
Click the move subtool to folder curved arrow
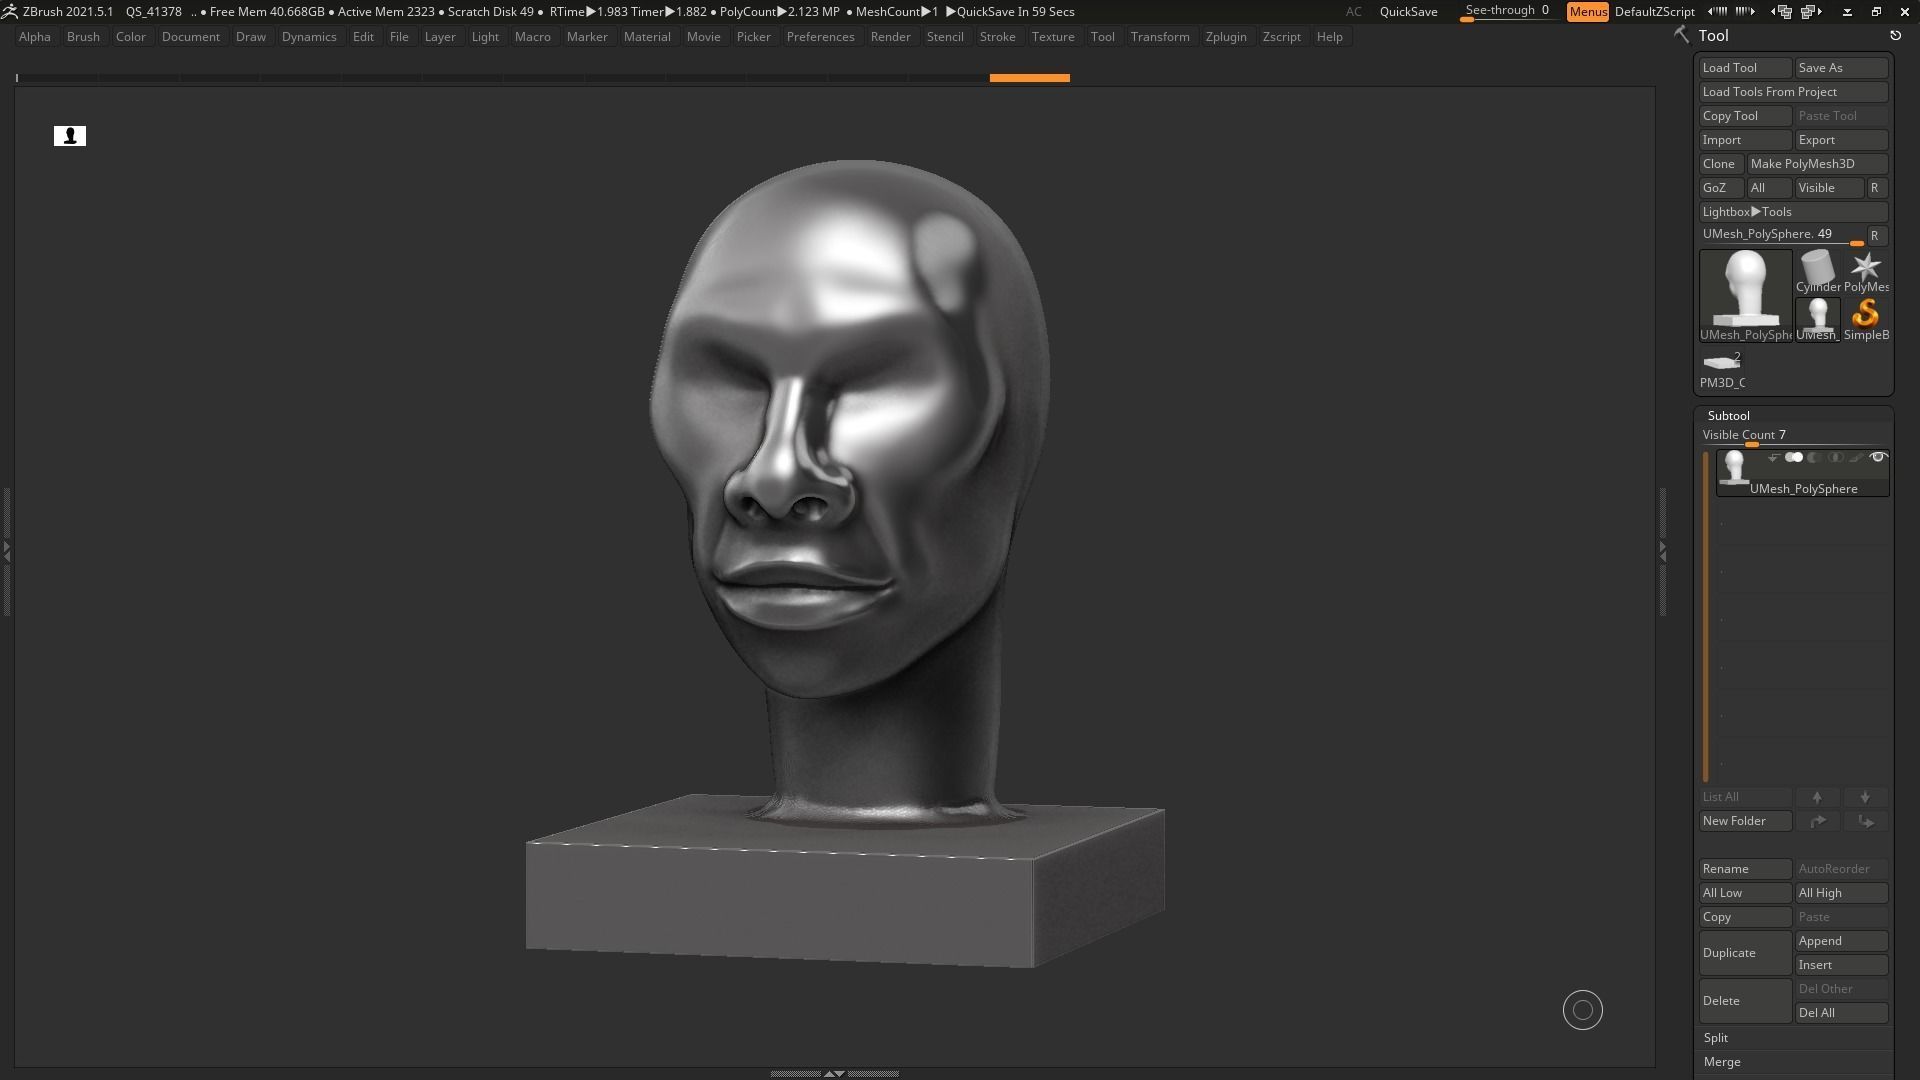(x=1817, y=821)
